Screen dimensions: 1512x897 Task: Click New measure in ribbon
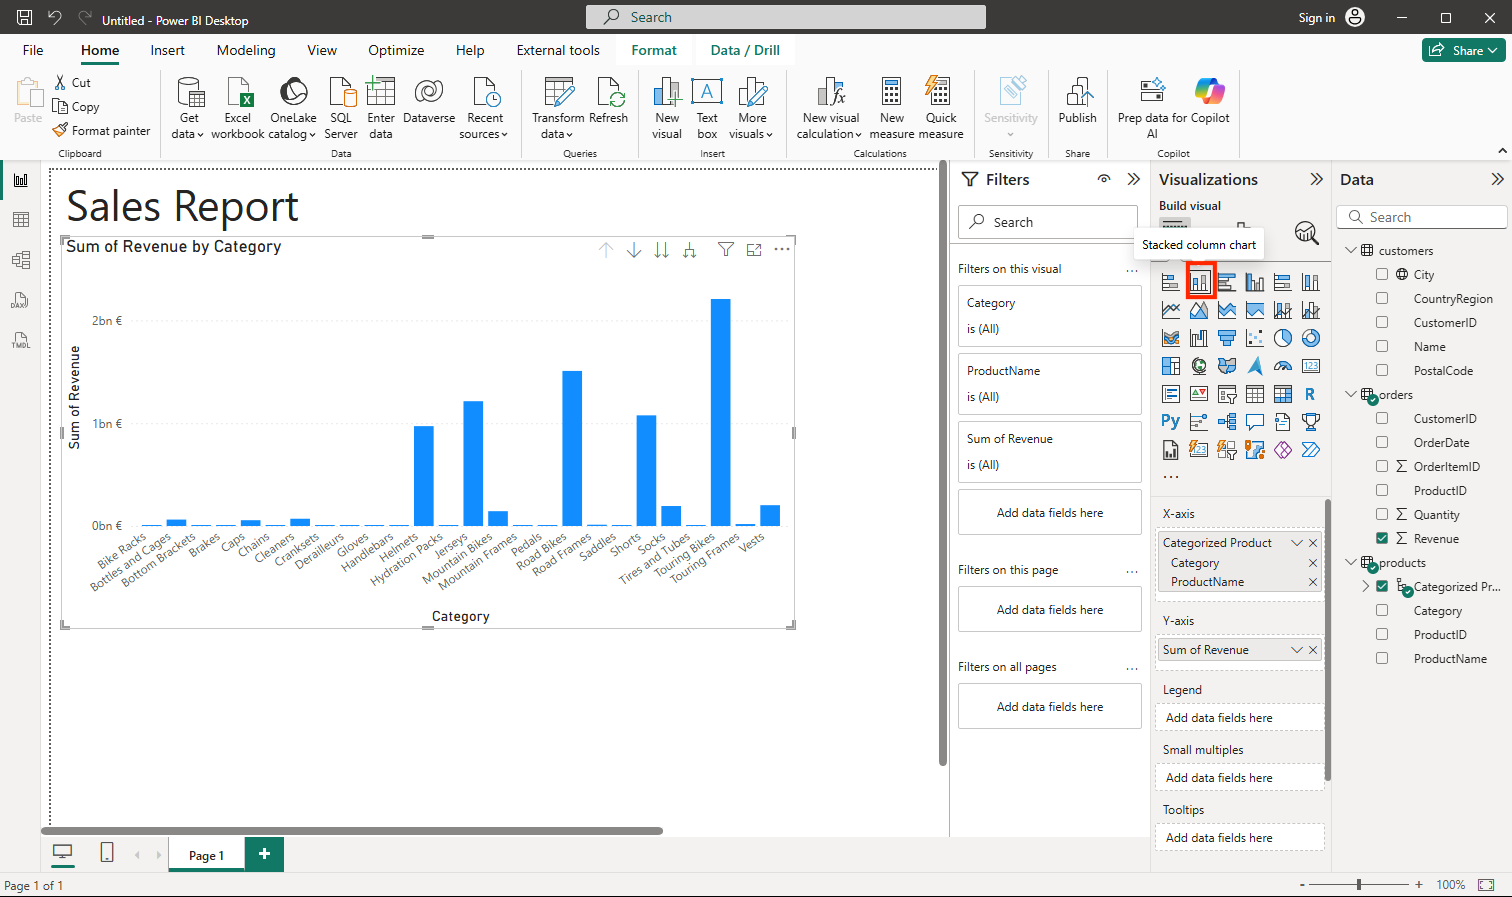click(892, 108)
